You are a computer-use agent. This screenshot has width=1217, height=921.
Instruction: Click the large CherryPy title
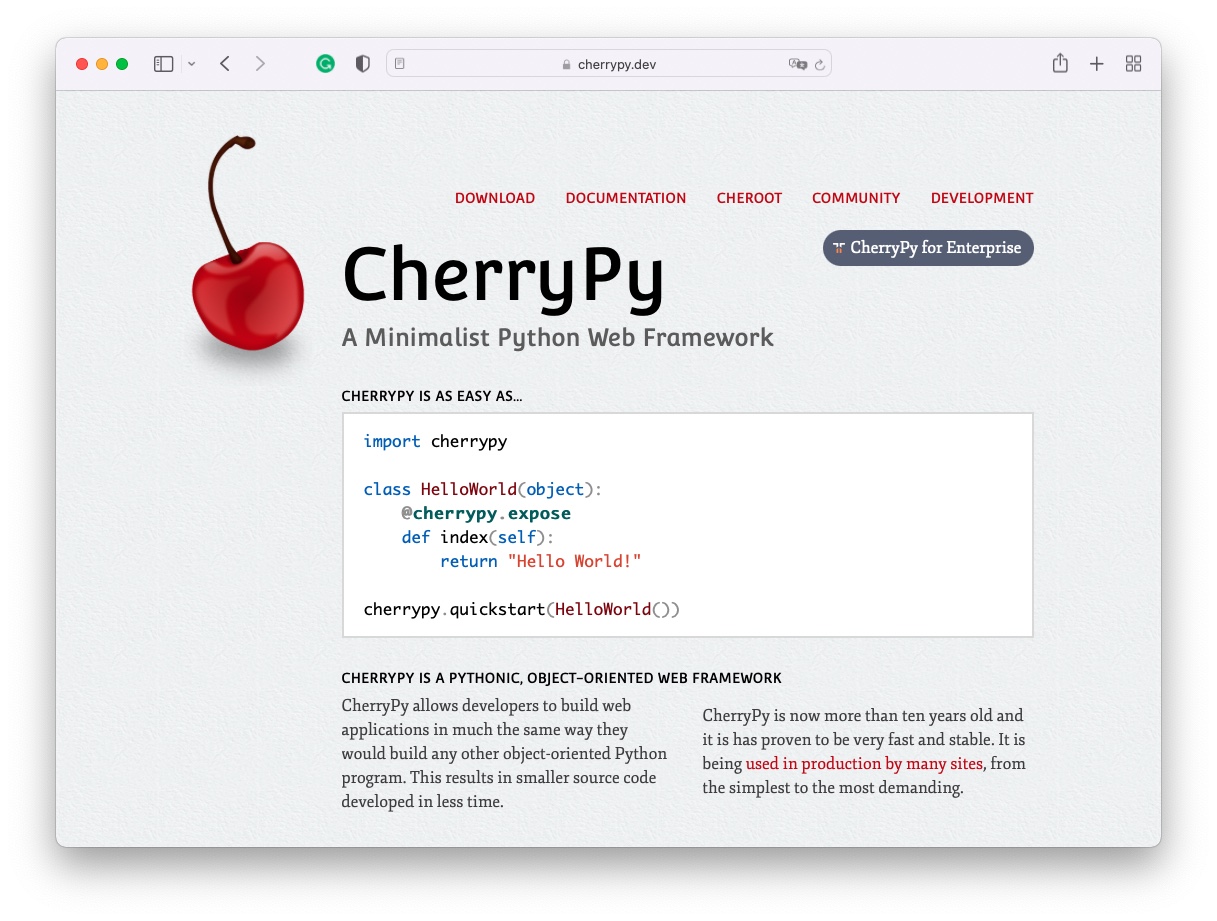coord(503,276)
